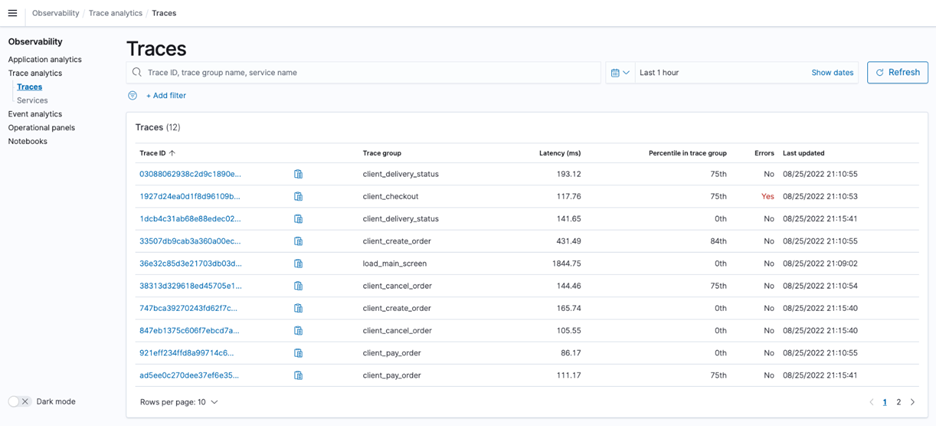Copy trace ID 36e32c85d3e21703db03d
The height and width of the screenshot is (426, 936).
point(298,264)
